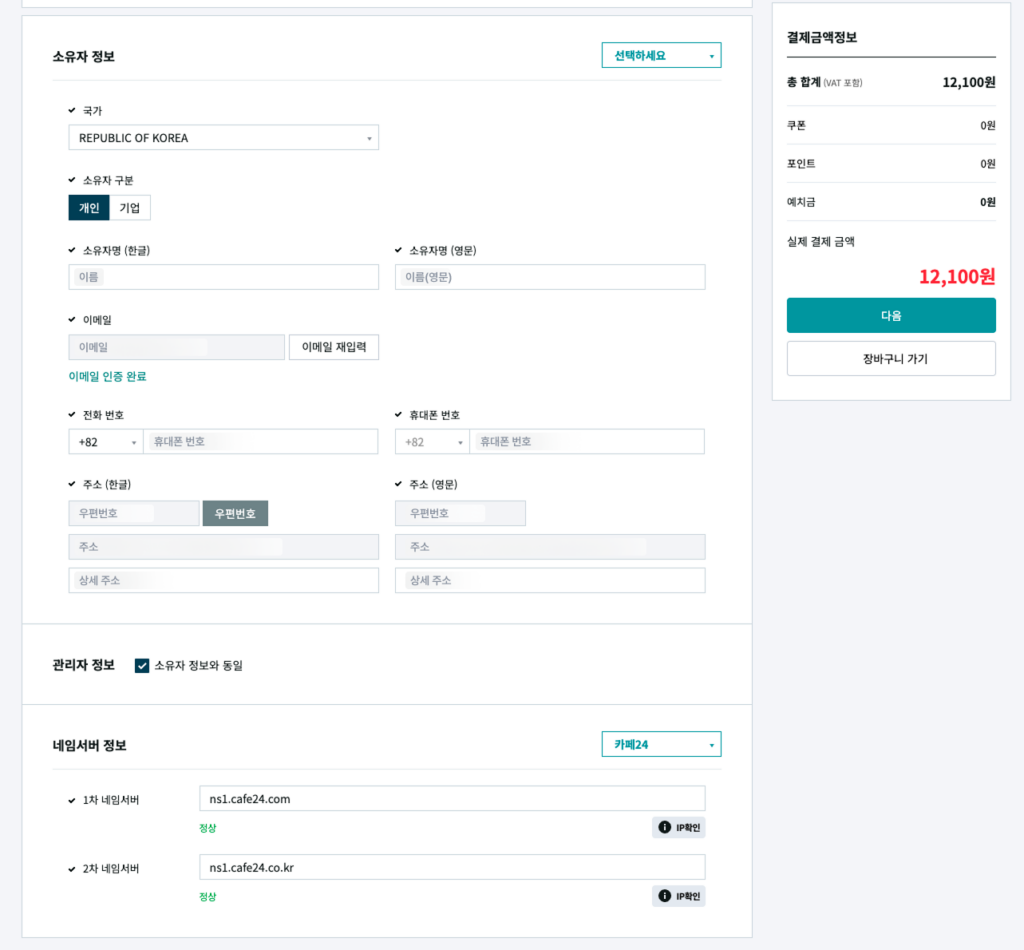Open the 카페24 nameserver dropdown
Viewport: 1024px width, 950px height.
pos(661,745)
